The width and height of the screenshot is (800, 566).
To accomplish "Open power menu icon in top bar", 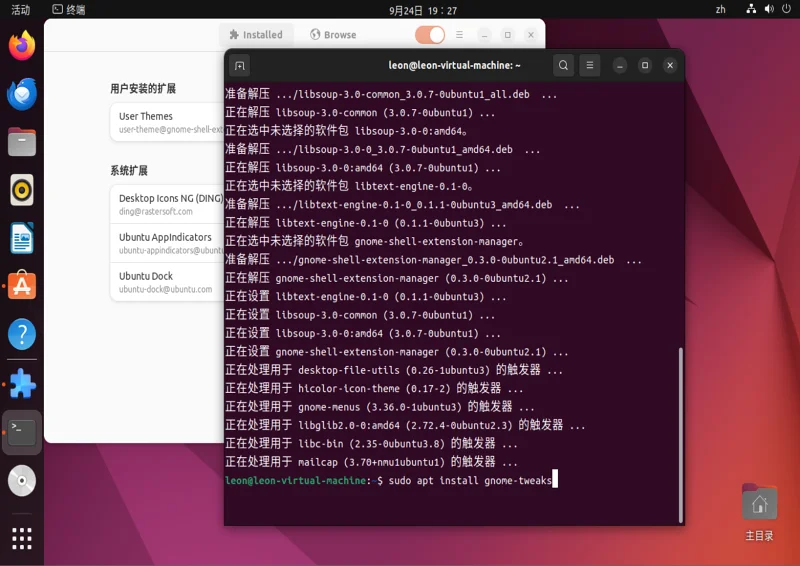I will pyautogui.click(x=786, y=9).
